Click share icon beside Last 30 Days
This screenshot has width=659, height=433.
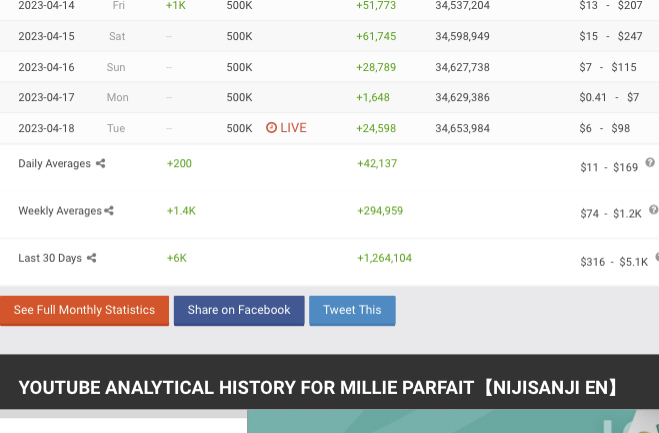point(92,258)
